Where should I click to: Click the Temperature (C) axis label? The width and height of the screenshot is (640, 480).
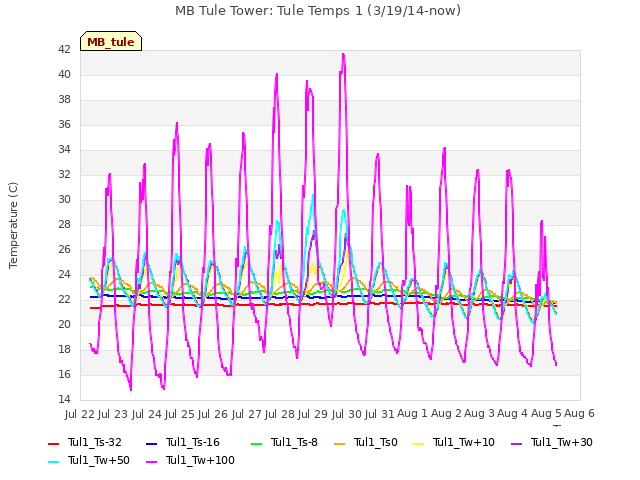click(13, 225)
